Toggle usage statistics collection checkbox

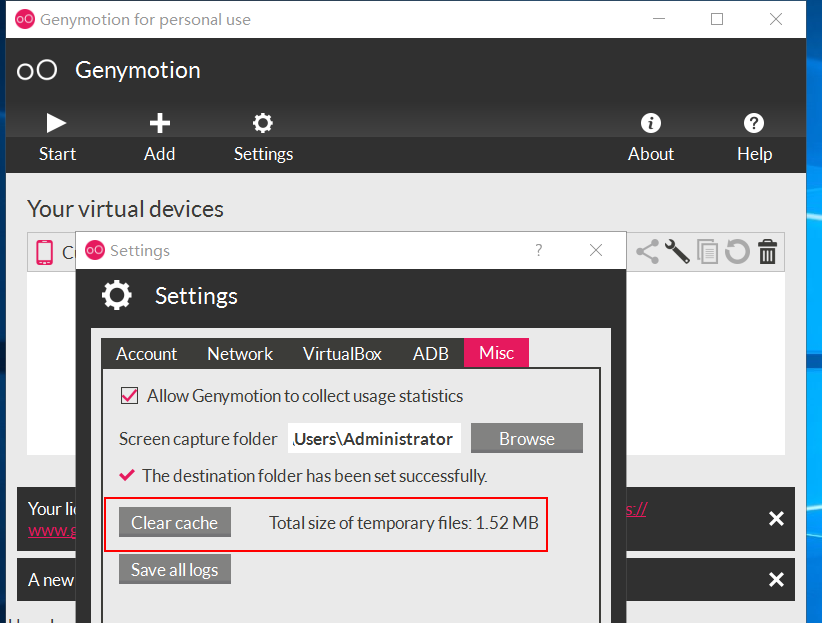coord(129,395)
